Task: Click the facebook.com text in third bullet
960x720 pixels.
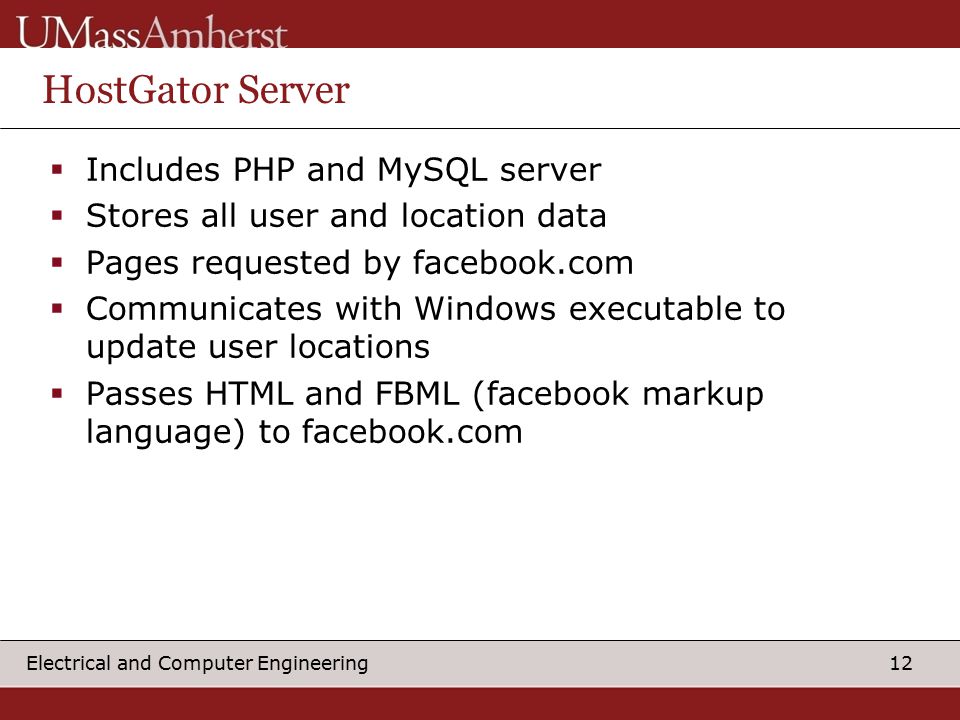Action: 523,263
